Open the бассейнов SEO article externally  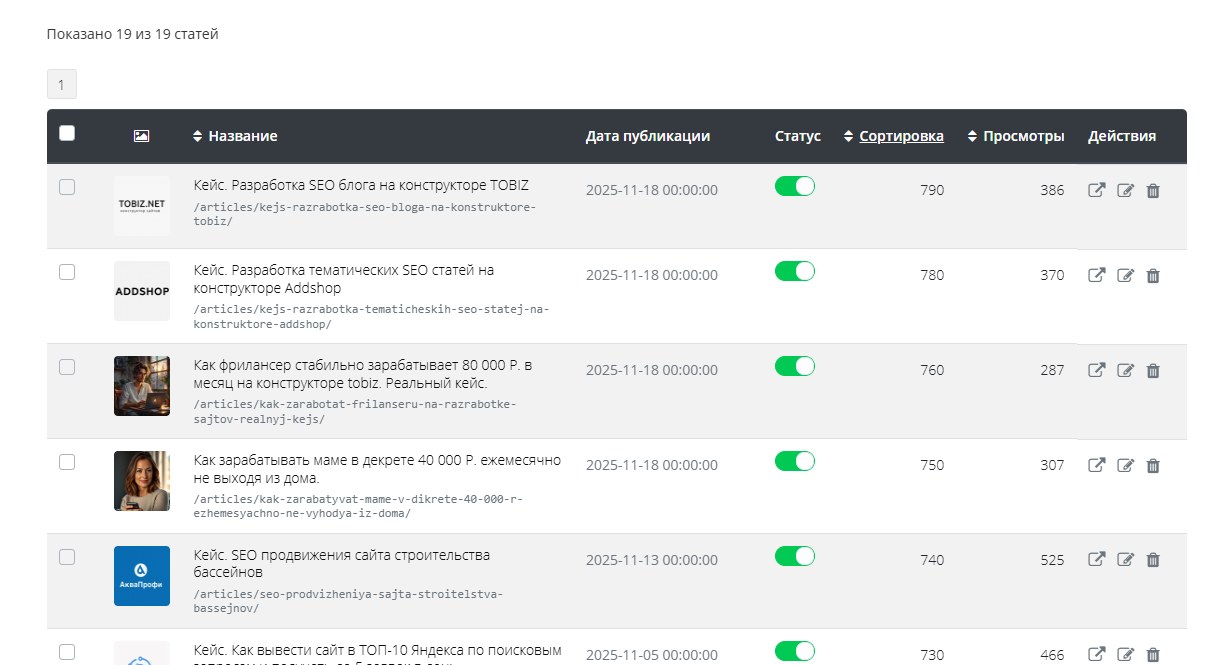pyautogui.click(x=1096, y=560)
